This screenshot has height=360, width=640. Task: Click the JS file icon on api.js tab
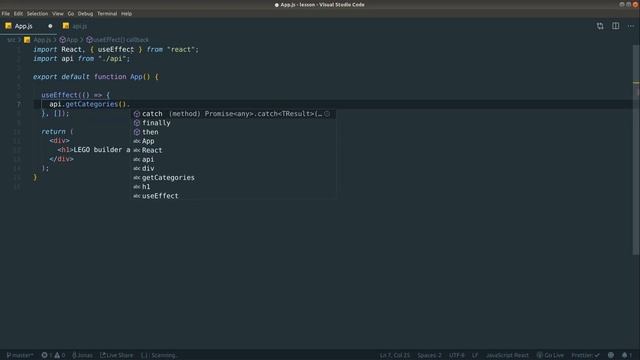(x=66, y=26)
